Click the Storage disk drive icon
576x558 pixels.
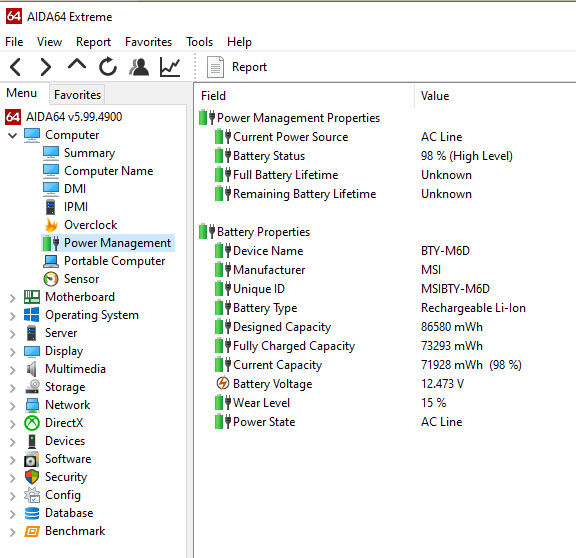tap(32, 387)
